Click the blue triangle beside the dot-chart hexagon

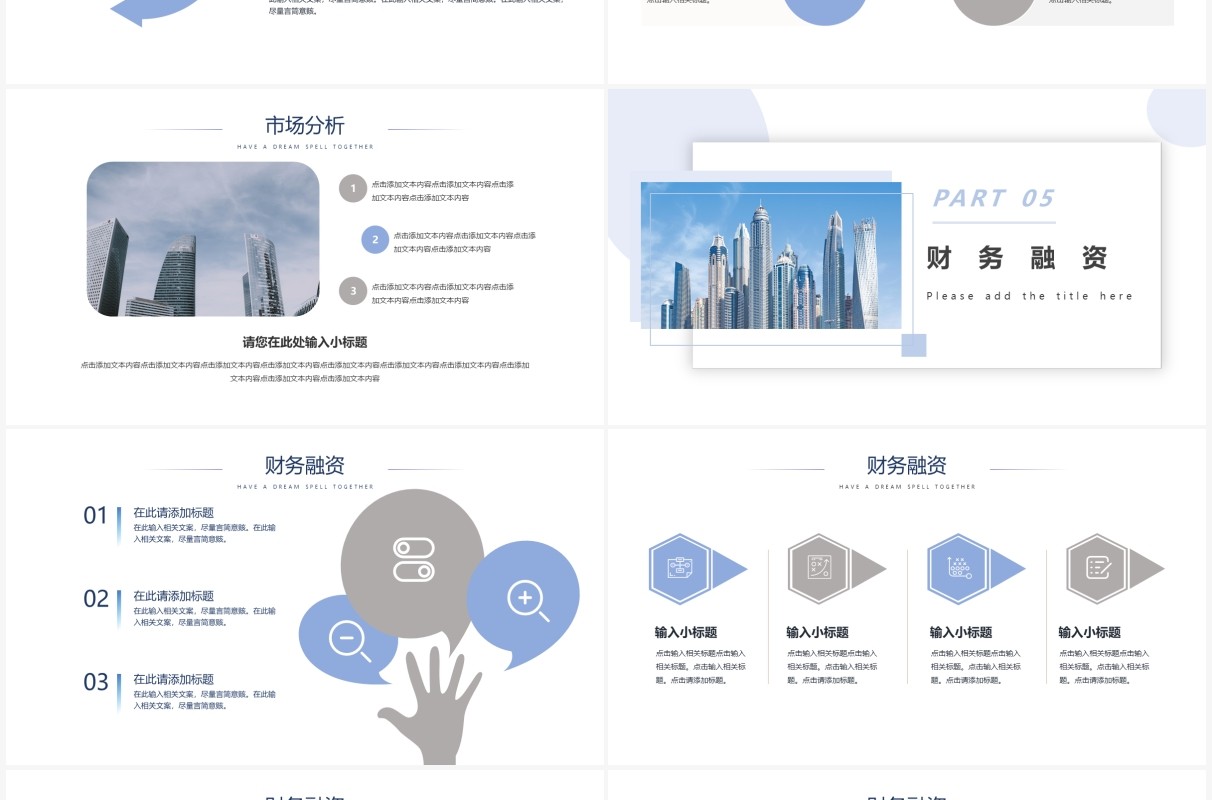click(1007, 569)
